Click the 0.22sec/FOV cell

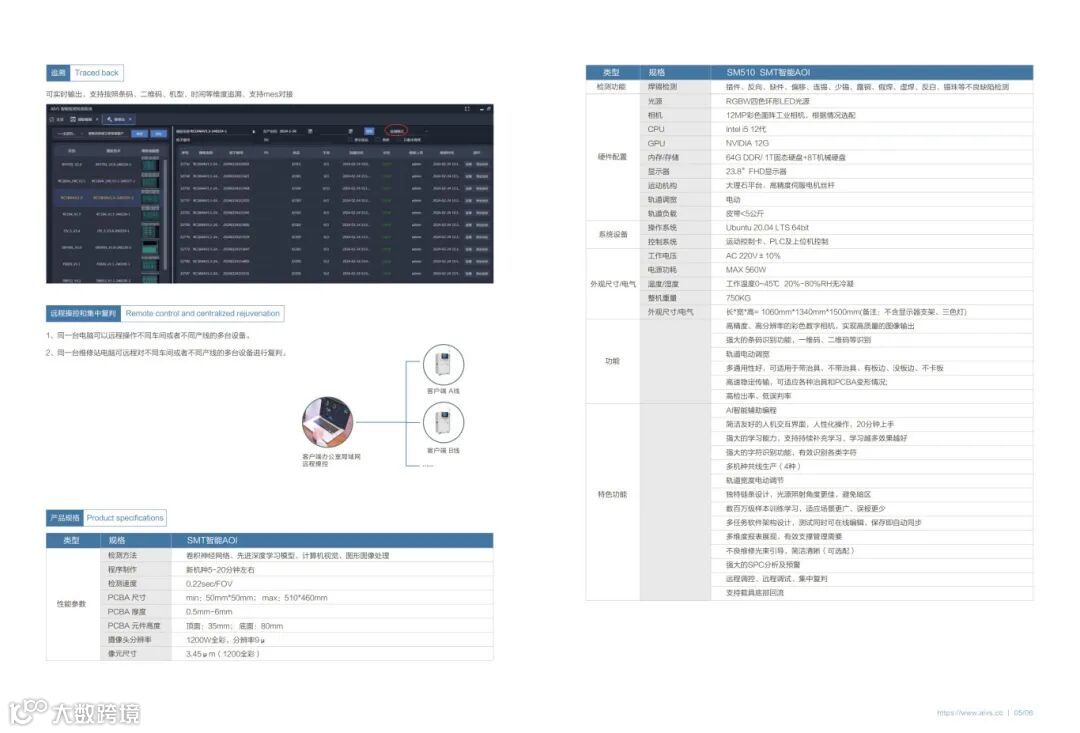332,584
